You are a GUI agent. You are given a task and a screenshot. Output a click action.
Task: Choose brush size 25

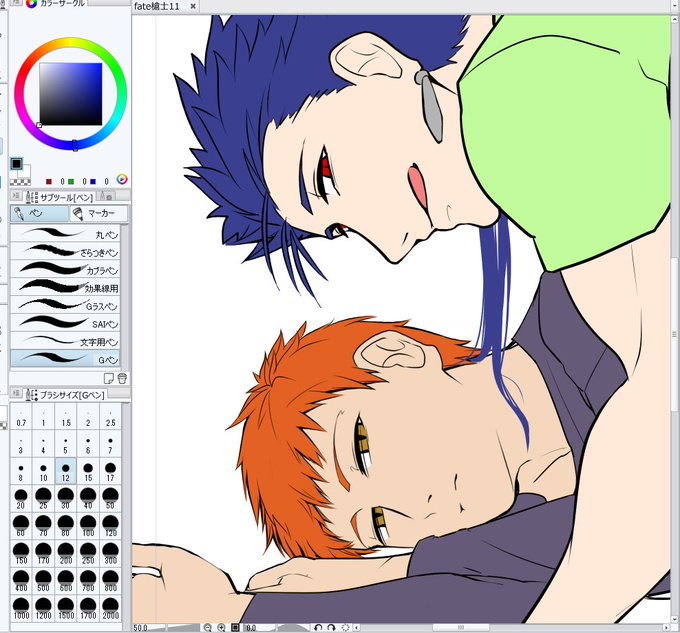pos(43,499)
